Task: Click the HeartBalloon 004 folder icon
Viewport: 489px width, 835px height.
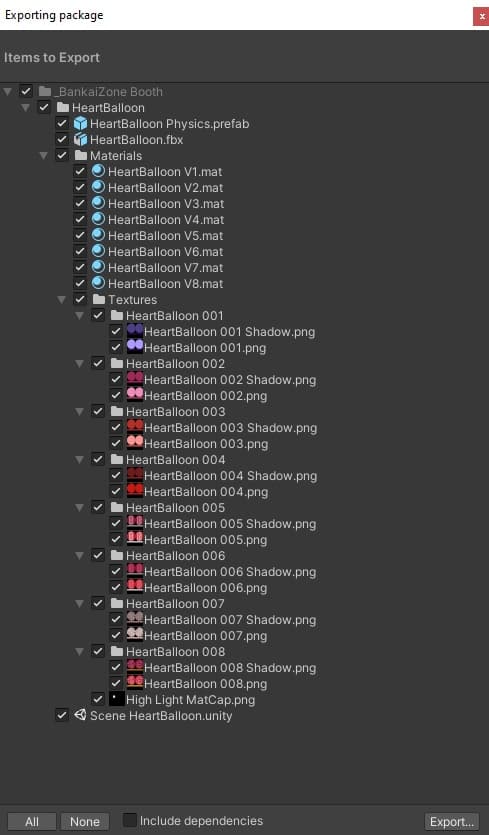Action: 117,459
